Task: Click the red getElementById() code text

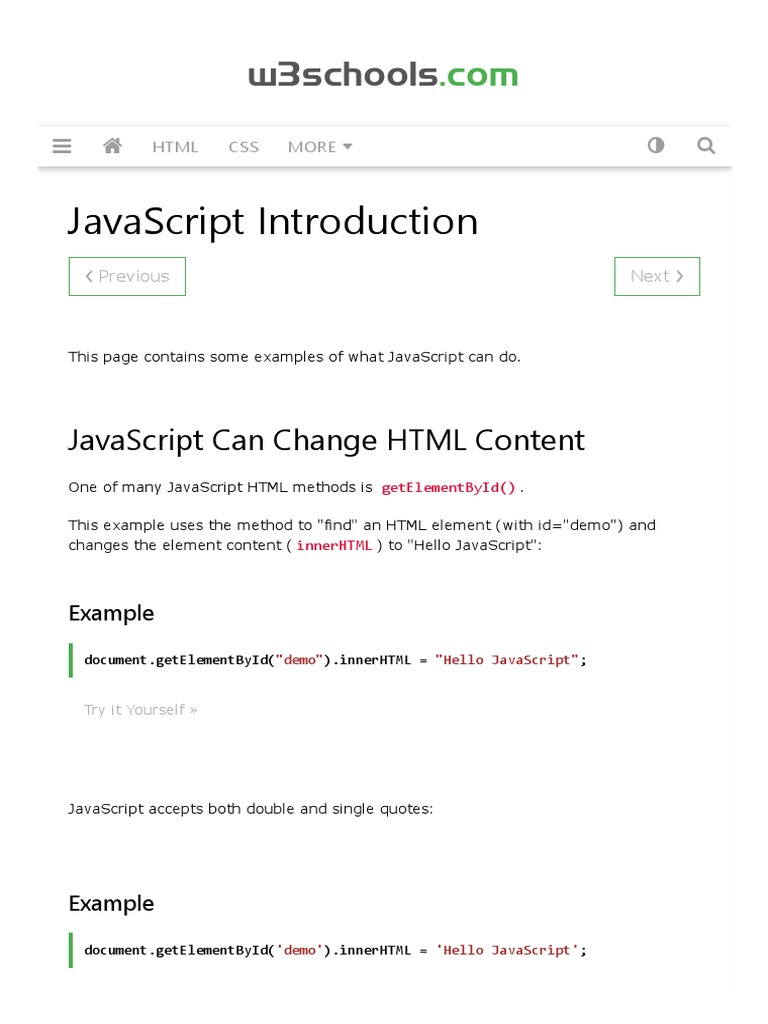Action: (449, 488)
